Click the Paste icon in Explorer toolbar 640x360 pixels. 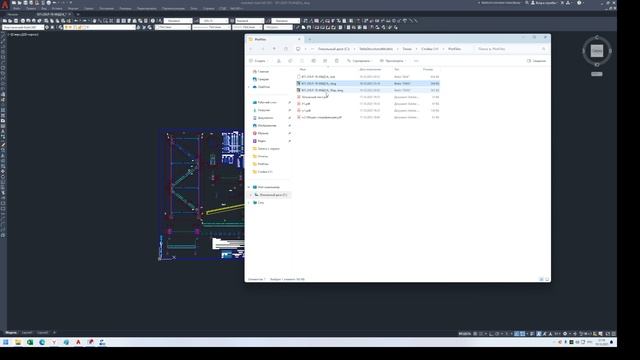(302, 61)
